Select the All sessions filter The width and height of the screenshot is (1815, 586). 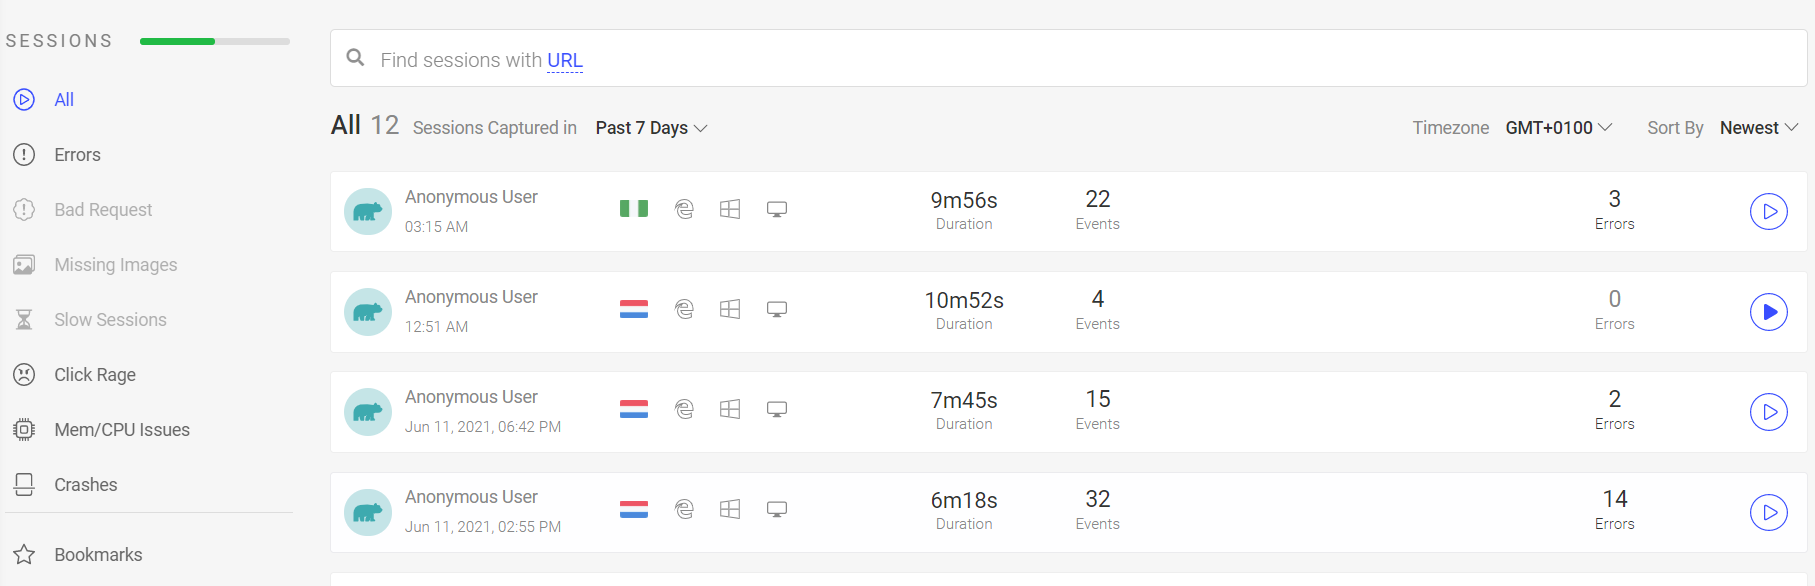click(x=63, y=100)
